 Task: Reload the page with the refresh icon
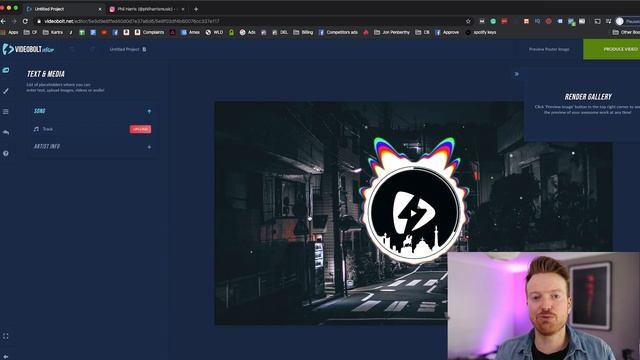tap(25, 21)
